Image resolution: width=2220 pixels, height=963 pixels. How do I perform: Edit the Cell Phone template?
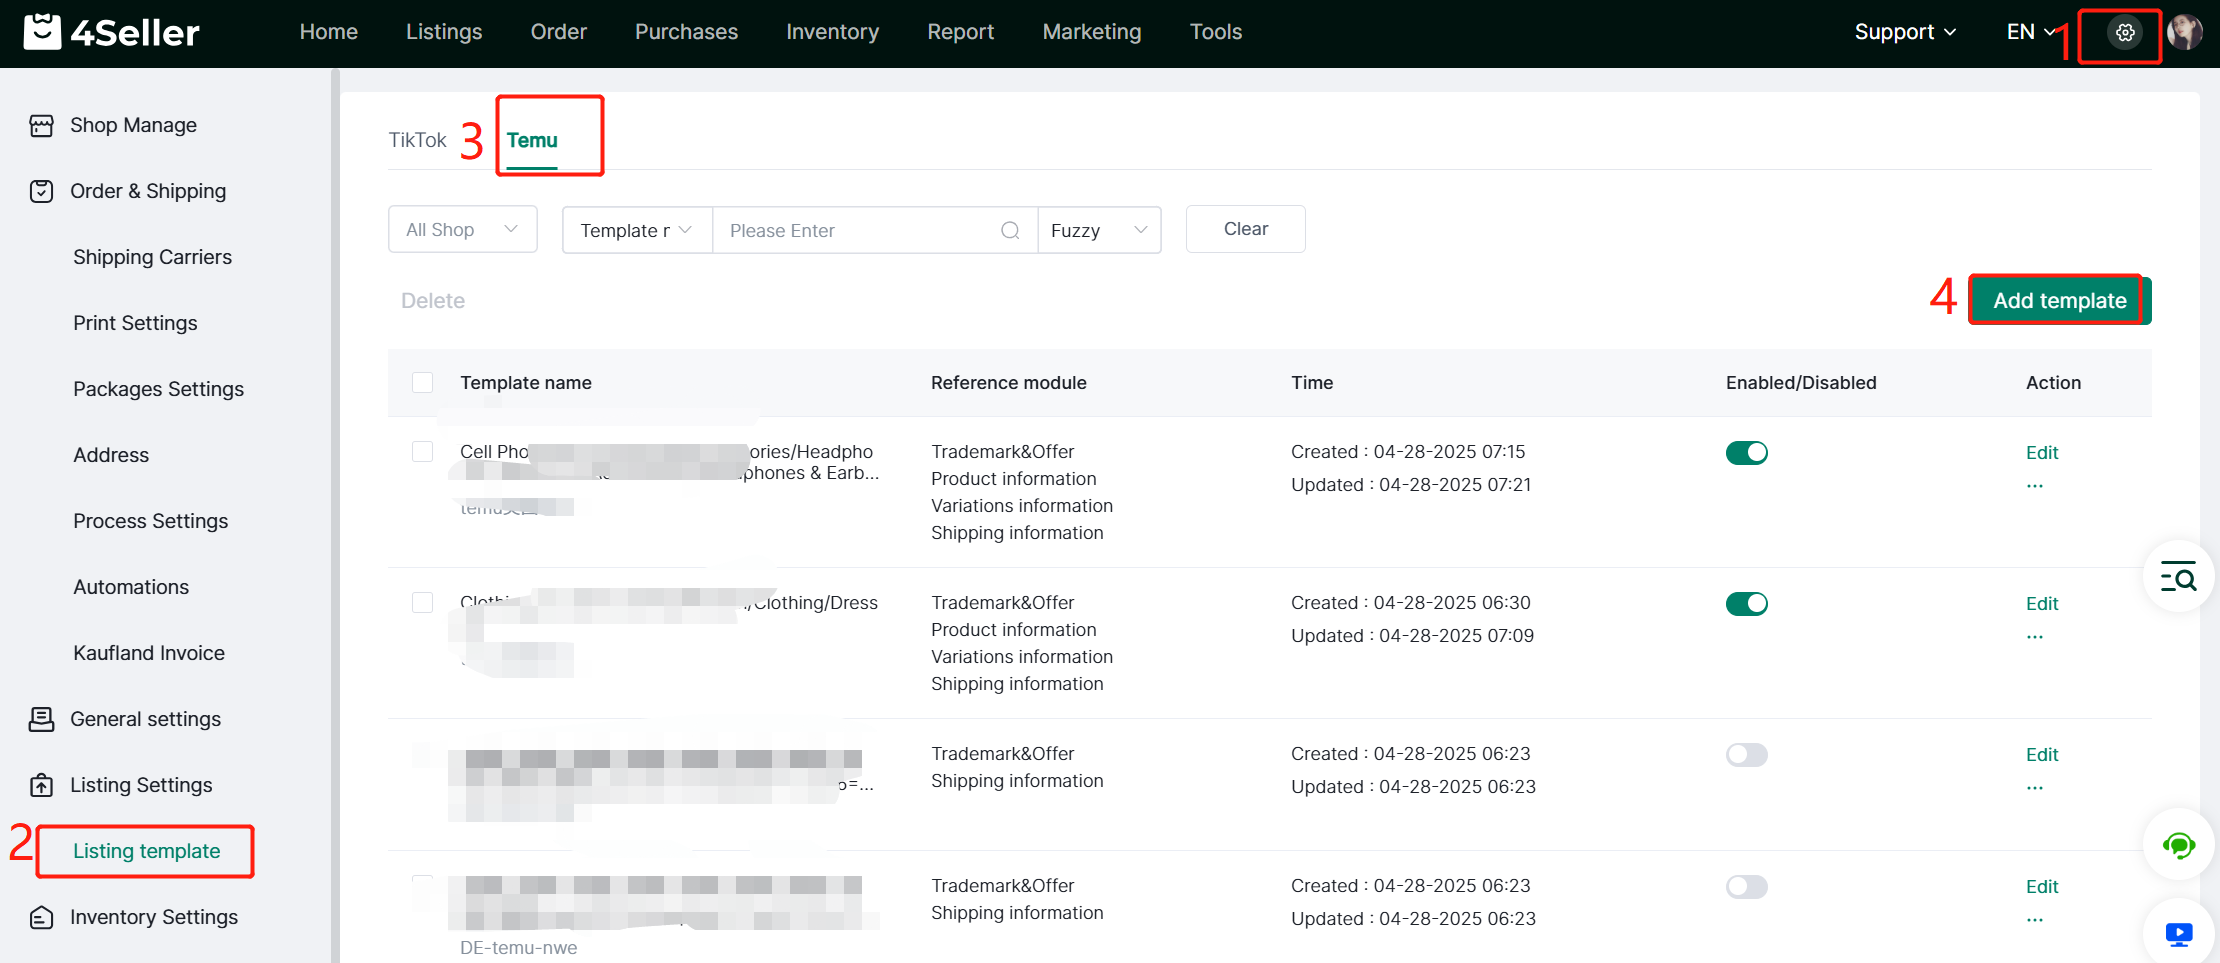[2042, 453]
